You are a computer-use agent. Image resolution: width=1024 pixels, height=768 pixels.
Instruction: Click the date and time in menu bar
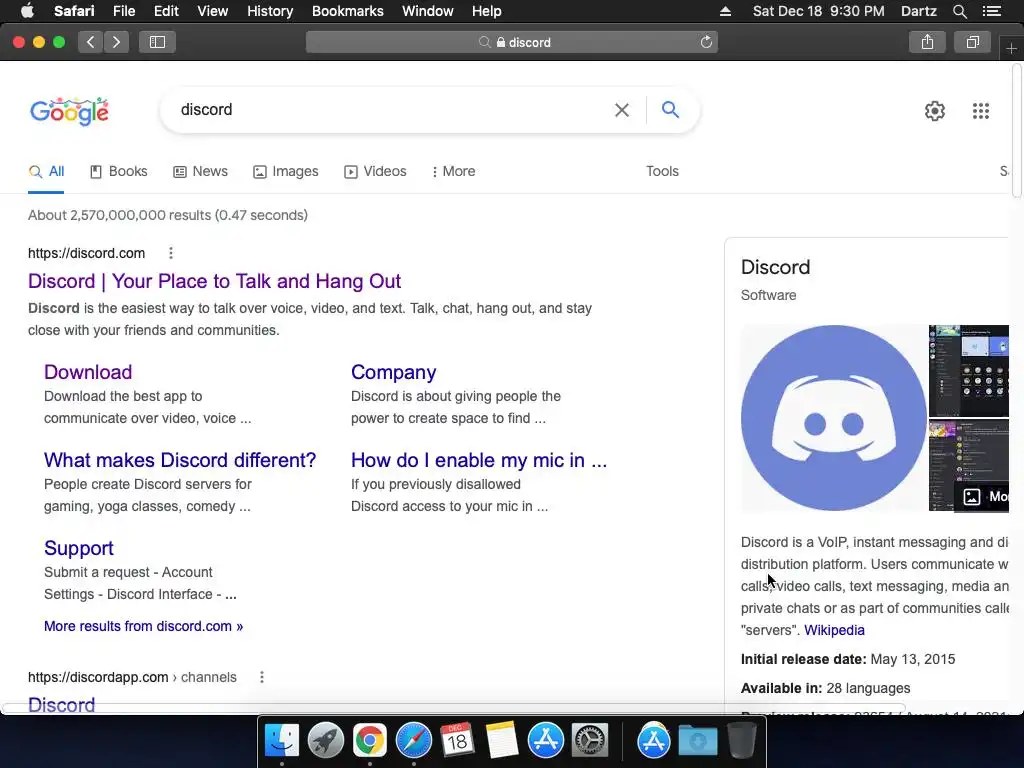click(x=818, y=11)
